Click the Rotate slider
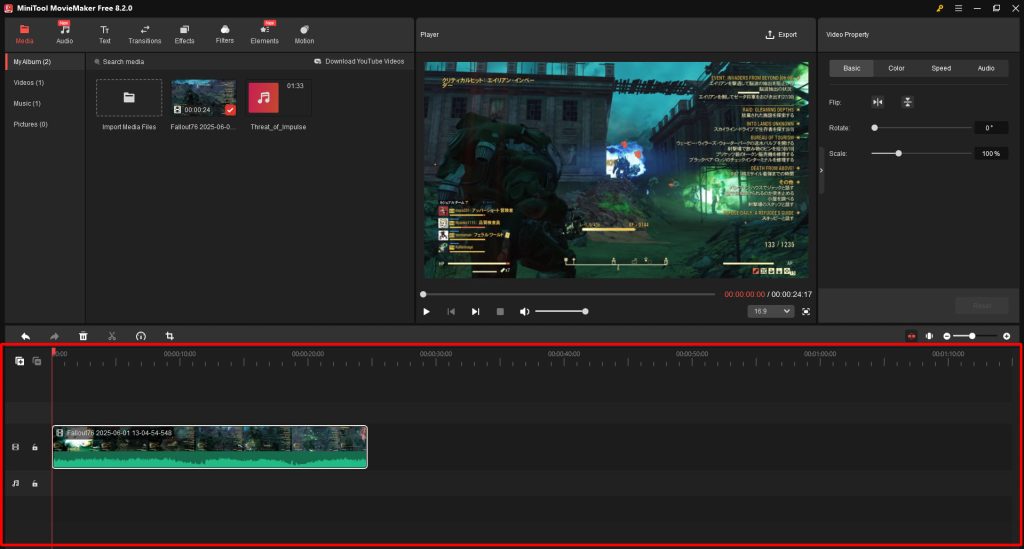Screen dimensions: 1024x549 (x=921, y=128)
